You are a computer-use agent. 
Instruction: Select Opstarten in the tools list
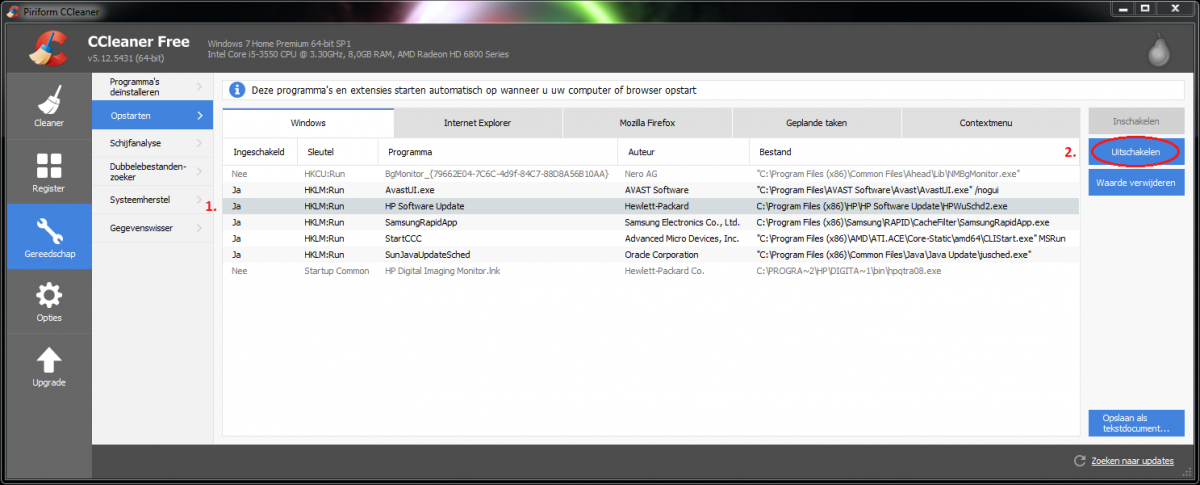pos(152,116)
